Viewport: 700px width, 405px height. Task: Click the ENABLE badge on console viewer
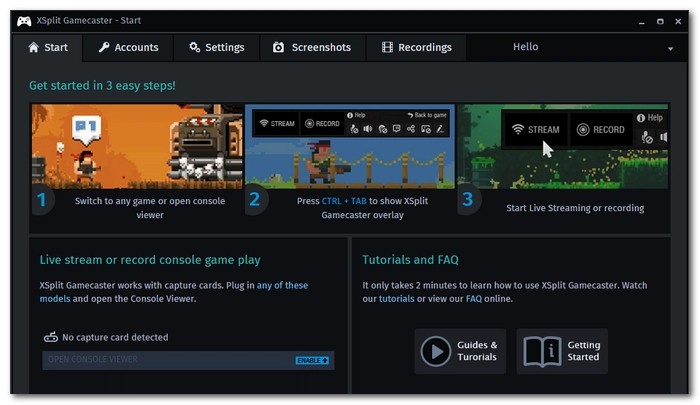[x=312, y=360]
